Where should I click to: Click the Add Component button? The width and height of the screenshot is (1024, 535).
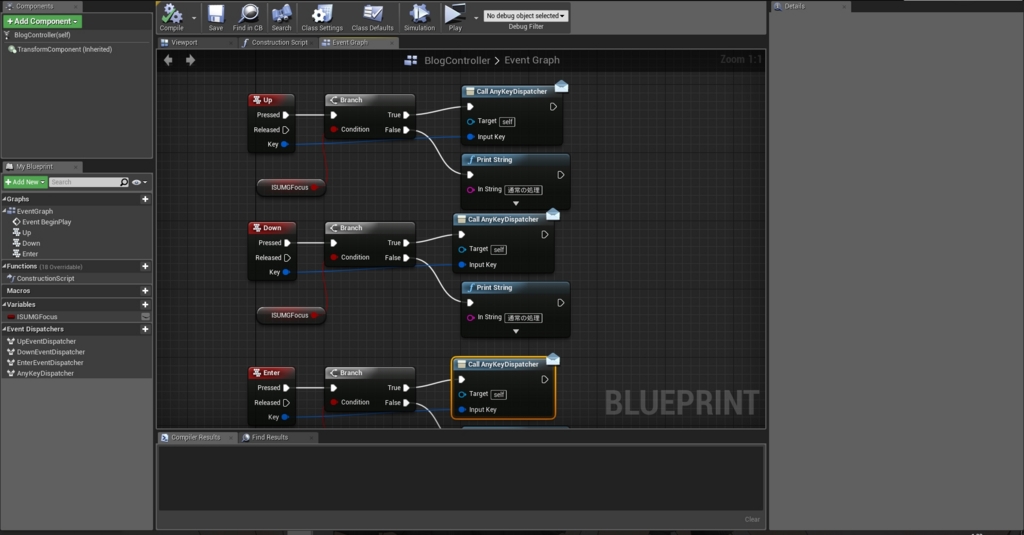coord(42,22)
